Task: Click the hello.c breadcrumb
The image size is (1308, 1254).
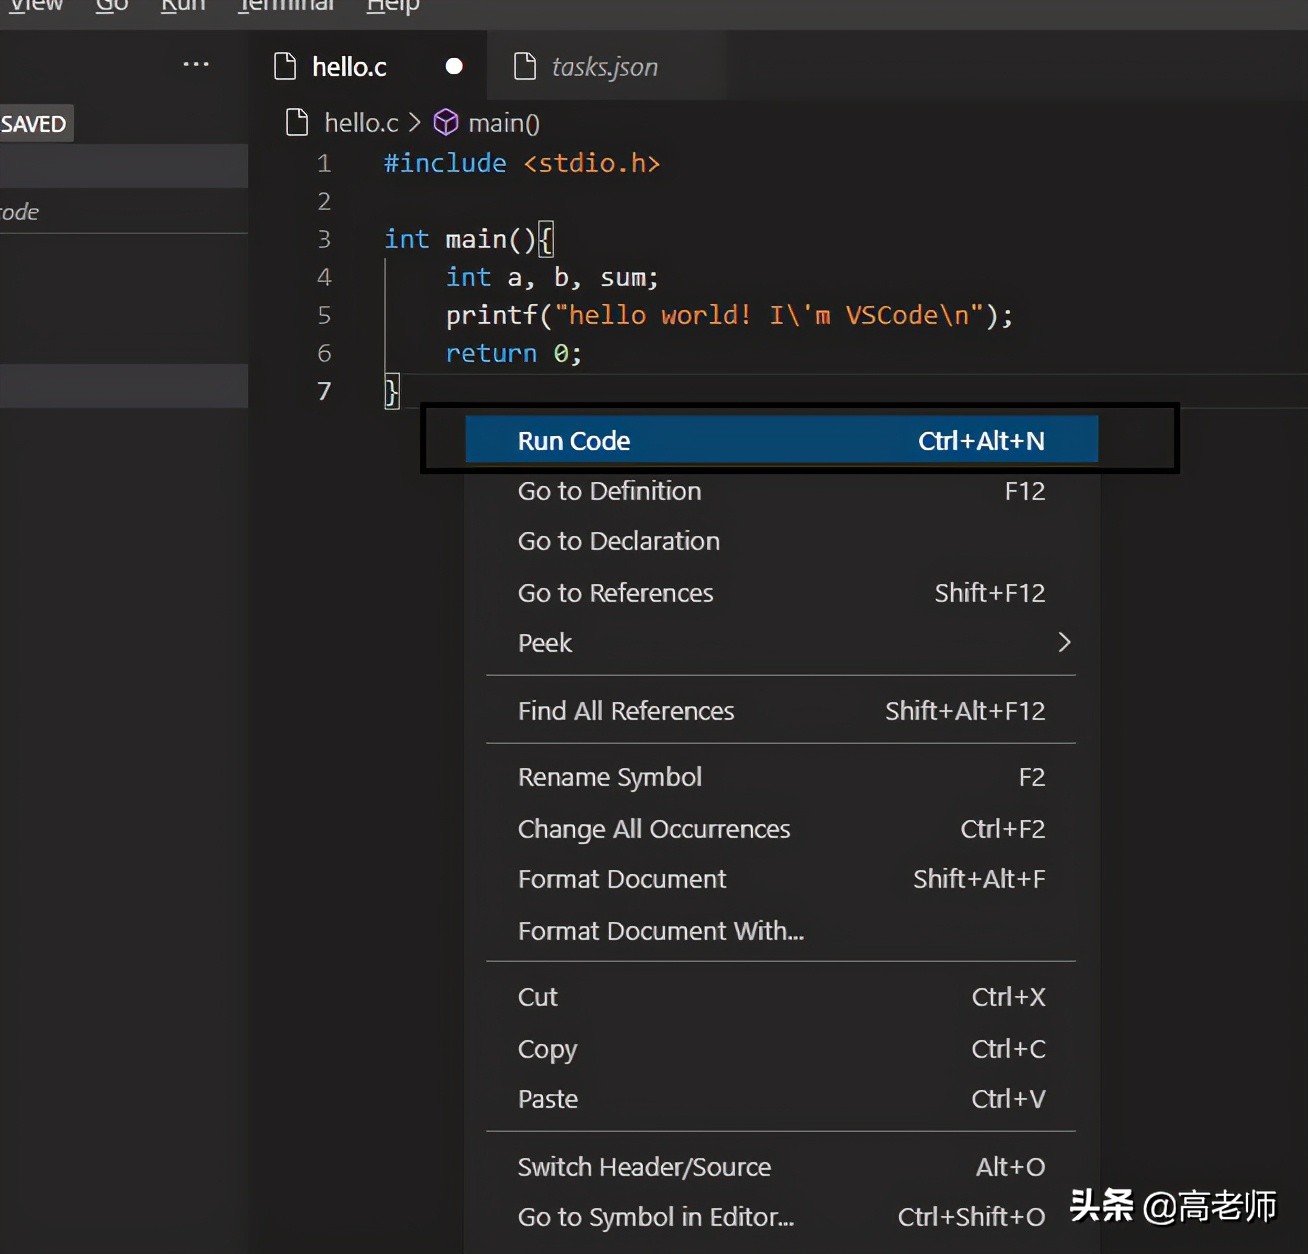Action: (361, 123)
